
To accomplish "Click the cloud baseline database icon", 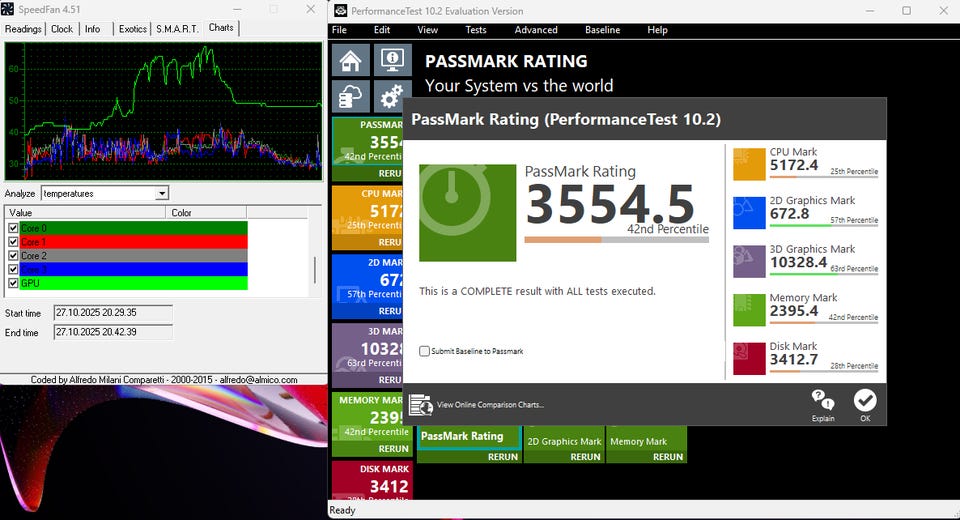I will coord(351,97).
